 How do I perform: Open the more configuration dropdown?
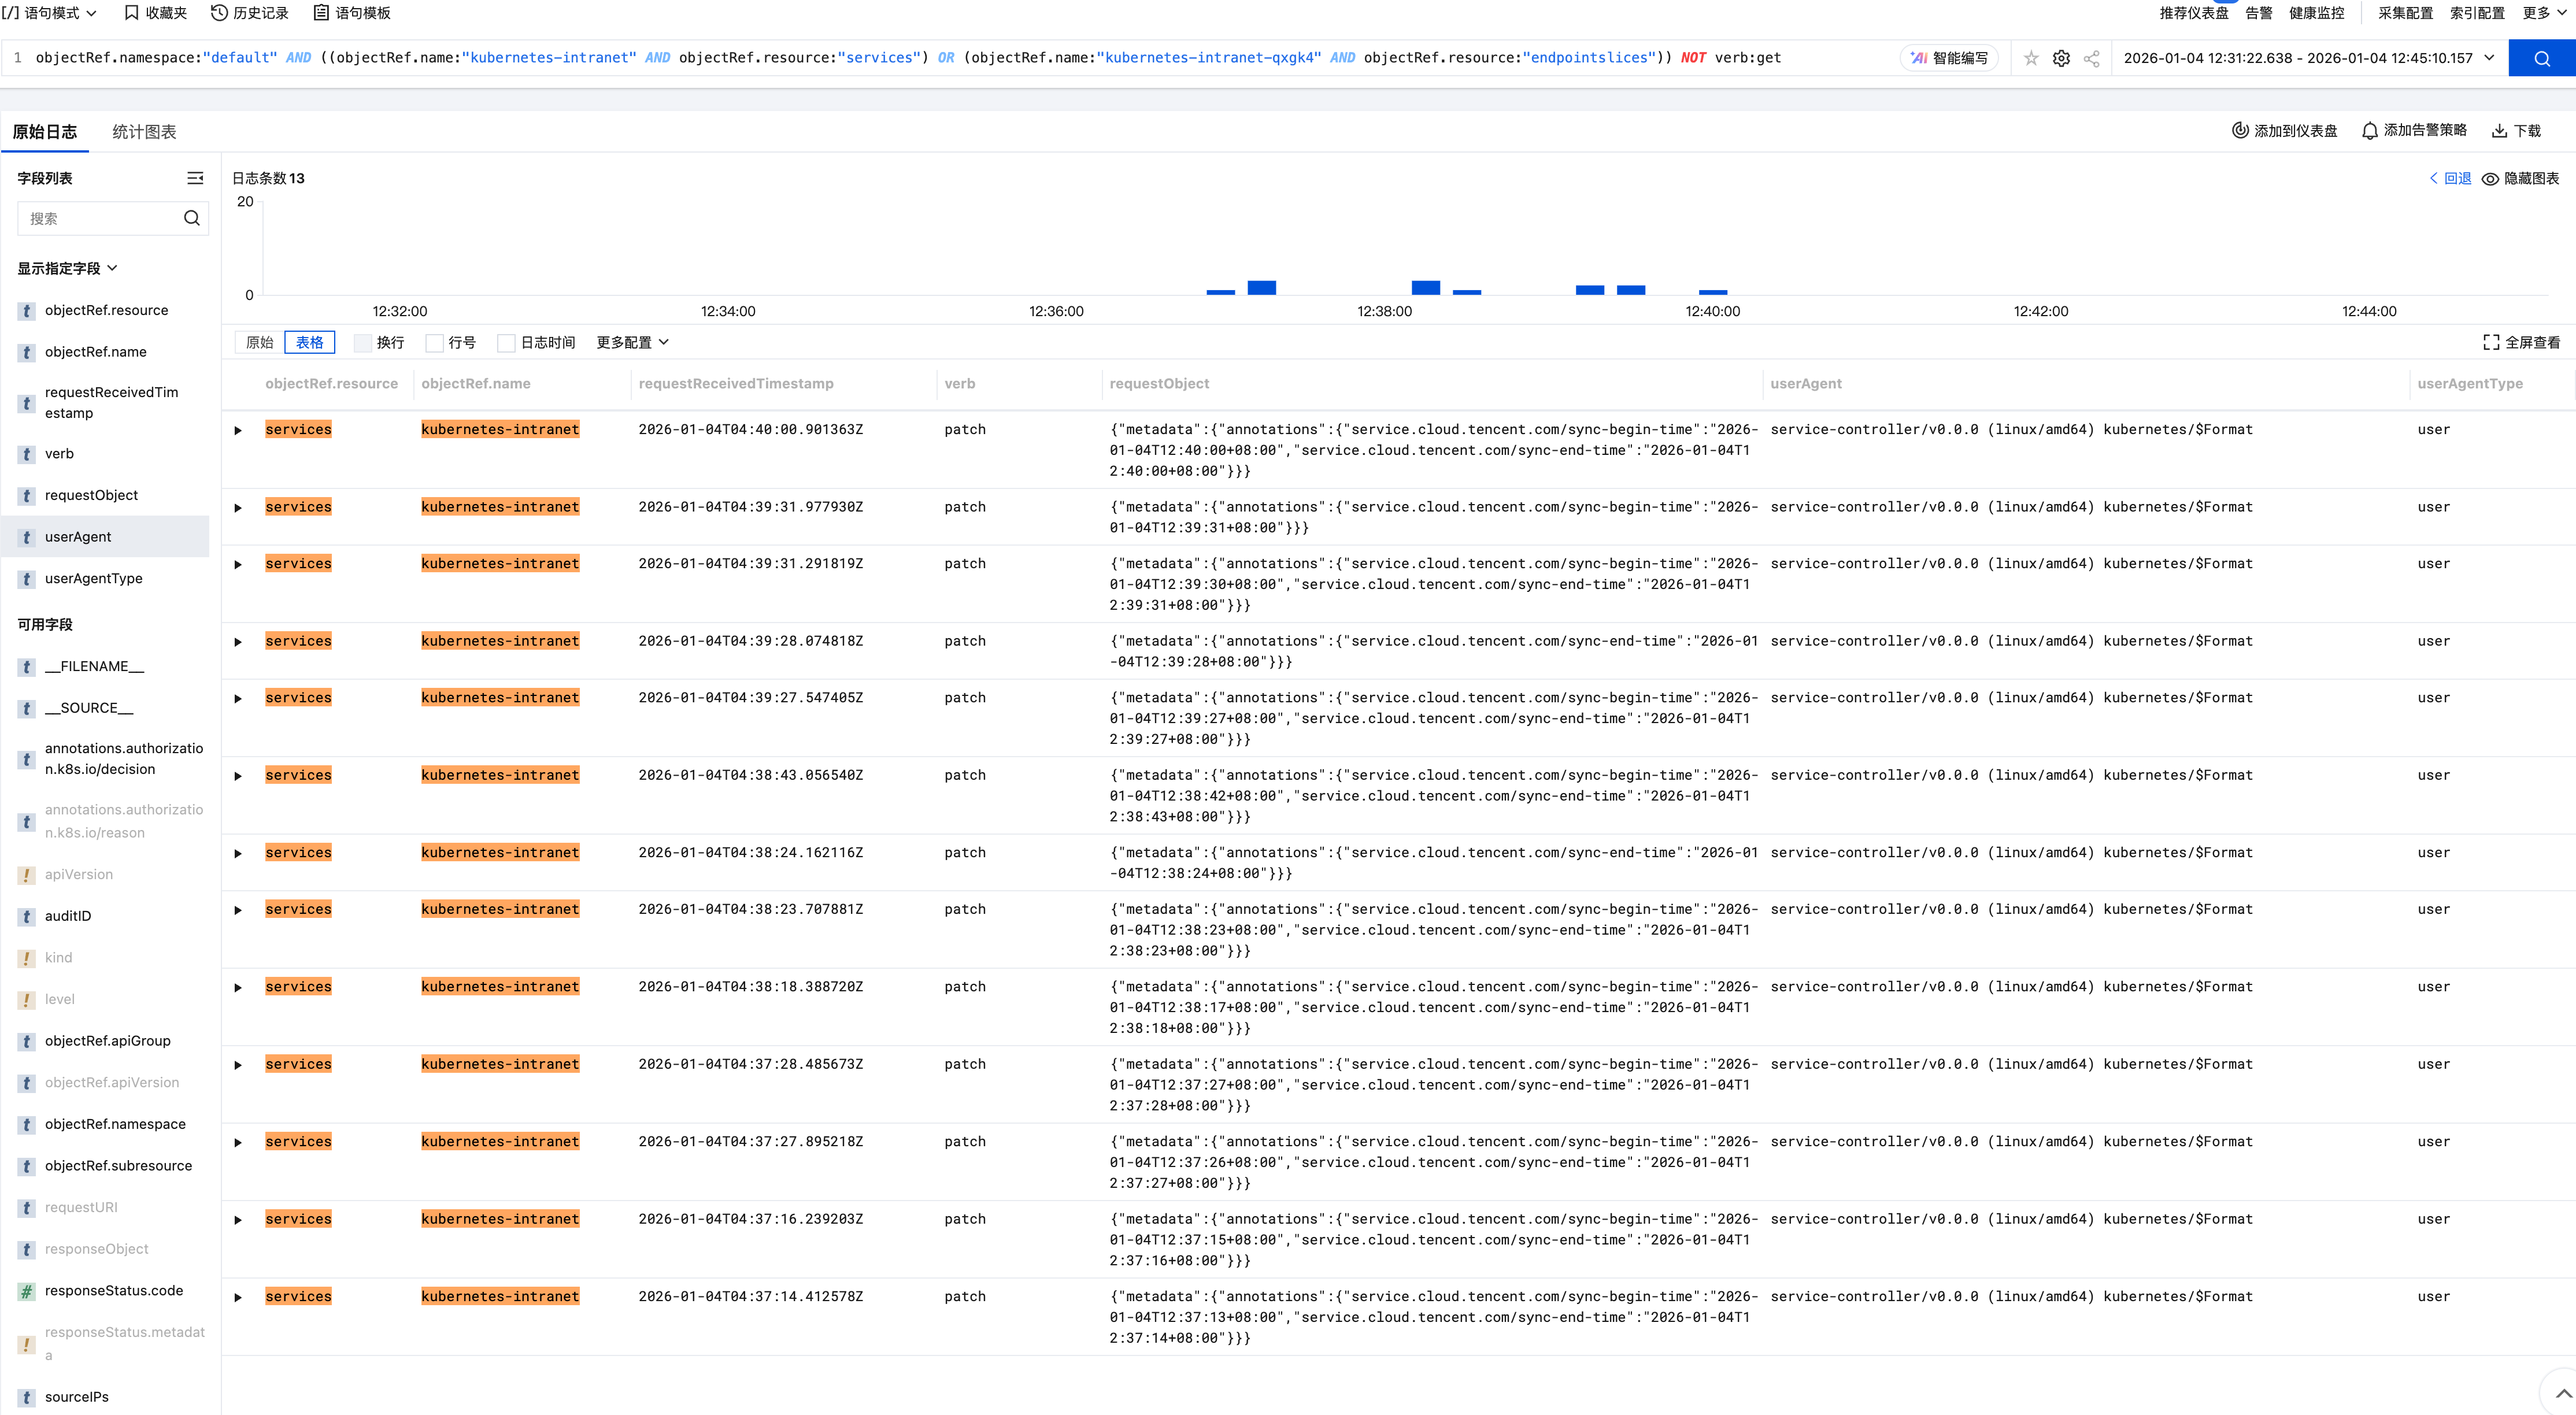click(x=632, y=342)
